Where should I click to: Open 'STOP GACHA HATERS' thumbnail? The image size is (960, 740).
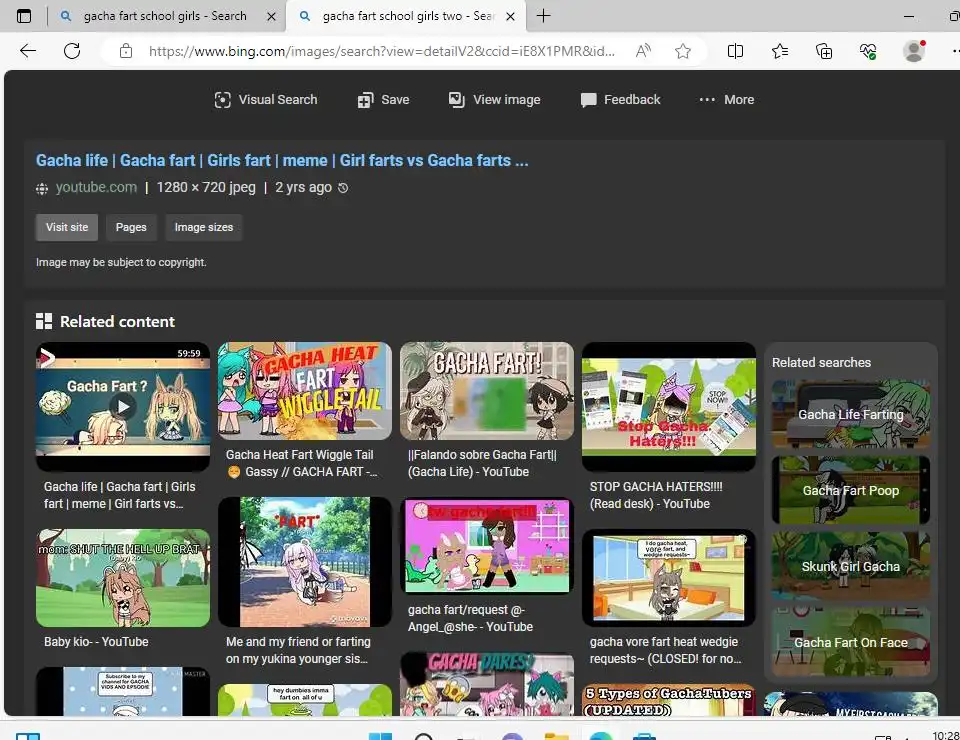click(x=669, y=407)
